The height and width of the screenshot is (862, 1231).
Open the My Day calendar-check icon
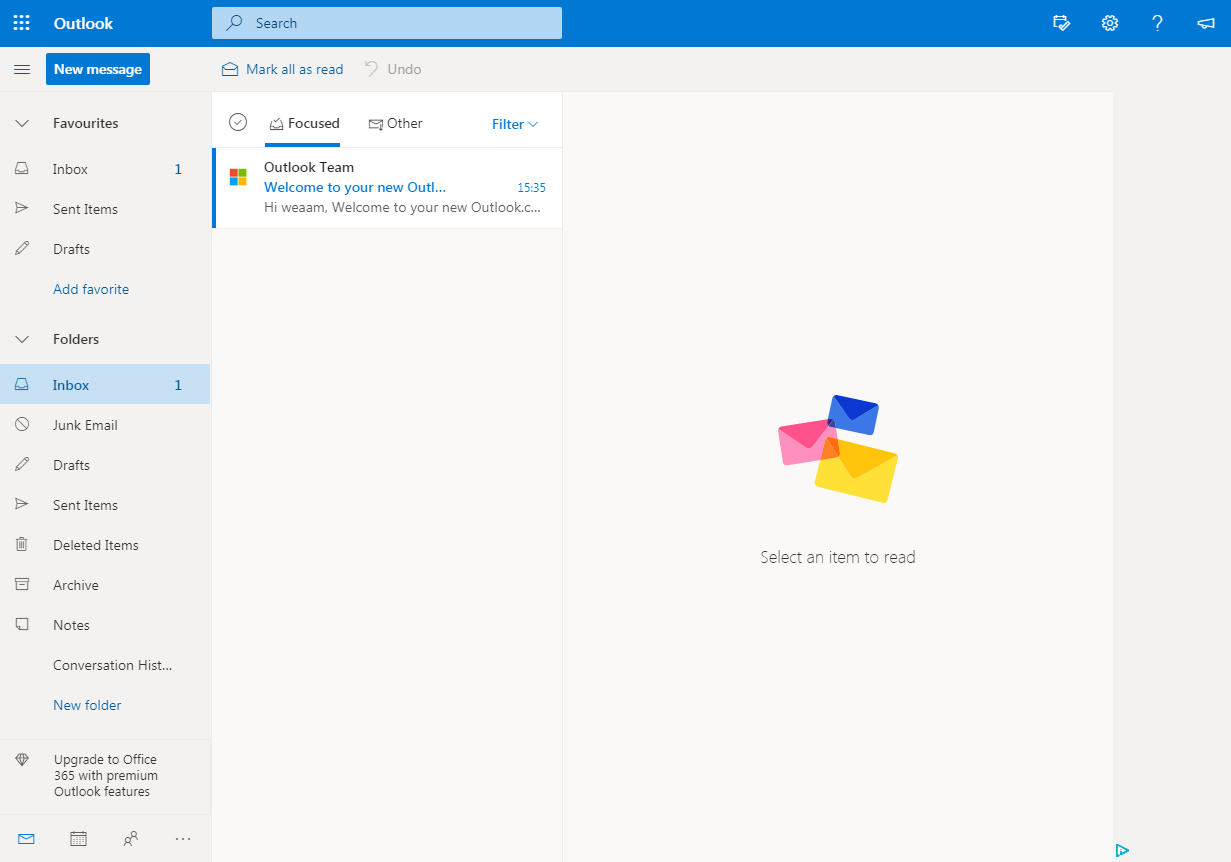point(1062,23)
